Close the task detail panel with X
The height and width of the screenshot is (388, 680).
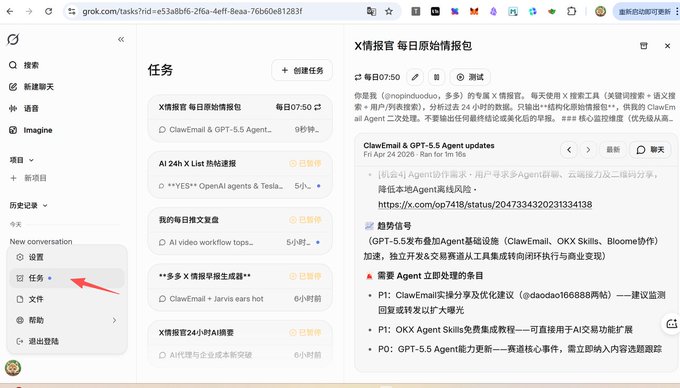[x=667, y=46]
